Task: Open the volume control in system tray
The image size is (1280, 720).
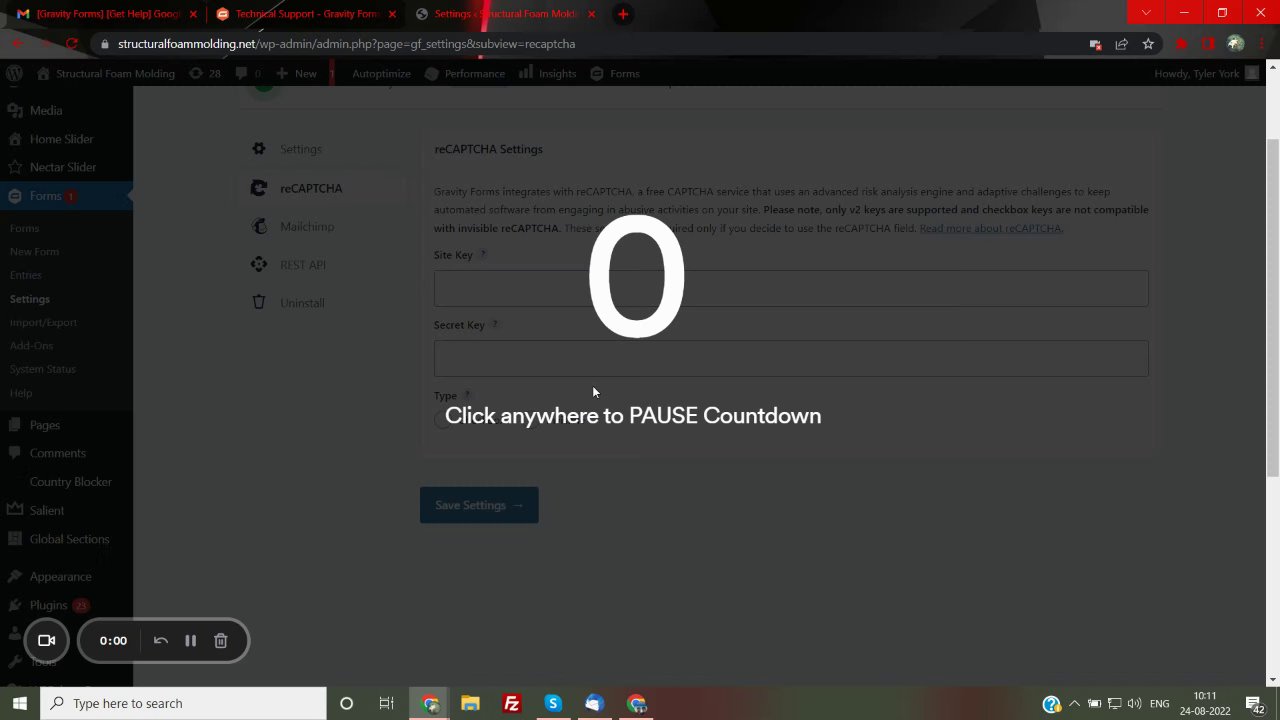Action: click(x=1134, y=703)
